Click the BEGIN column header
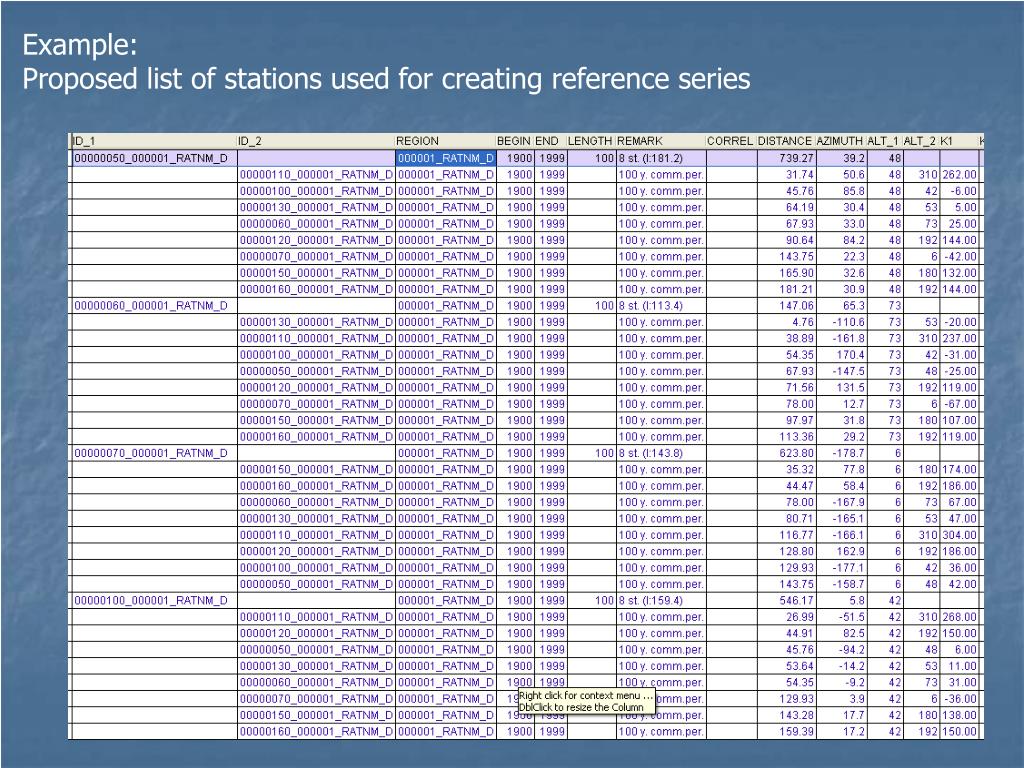Image resolution: width=1024 pixels, height=768 pixels. pos(515,141)
